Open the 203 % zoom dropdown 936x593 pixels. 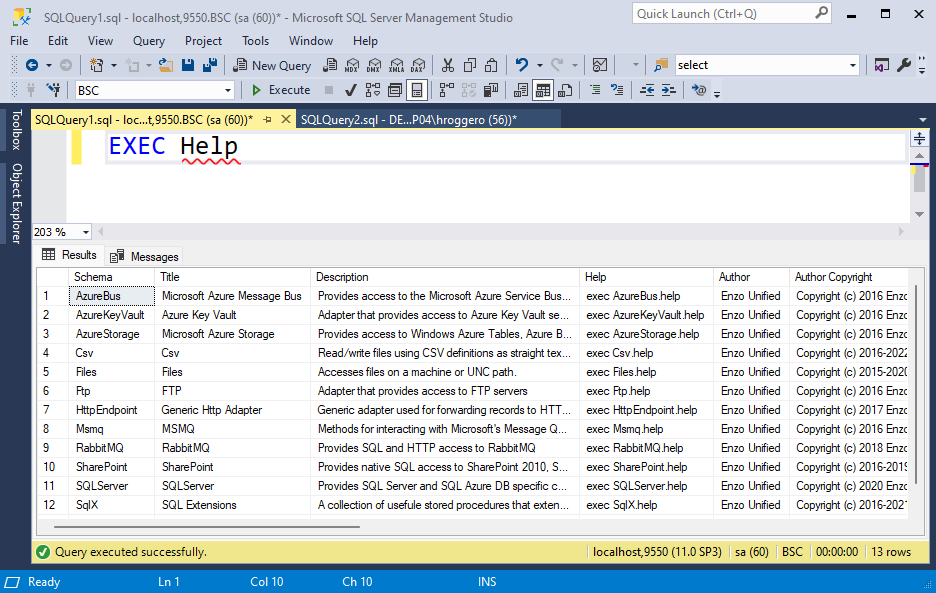pyautogui.click(x=85, y=232)
